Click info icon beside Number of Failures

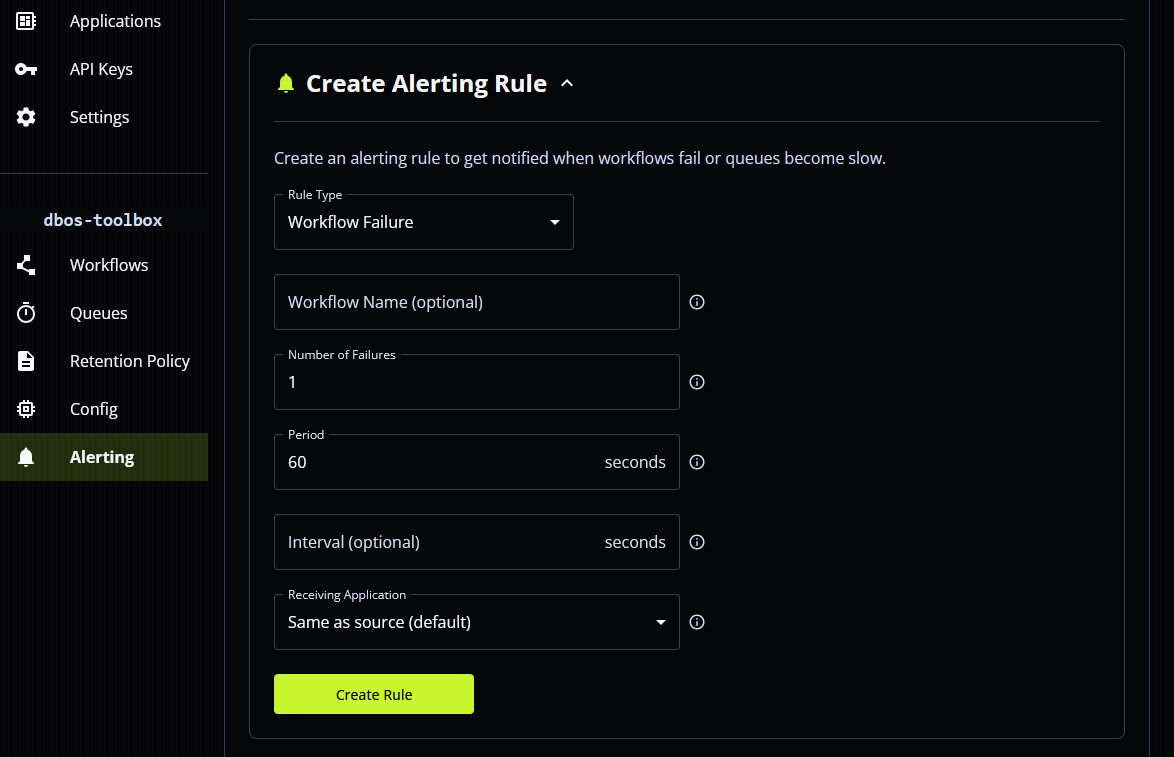pyautogui.click(x=697, y=382)
